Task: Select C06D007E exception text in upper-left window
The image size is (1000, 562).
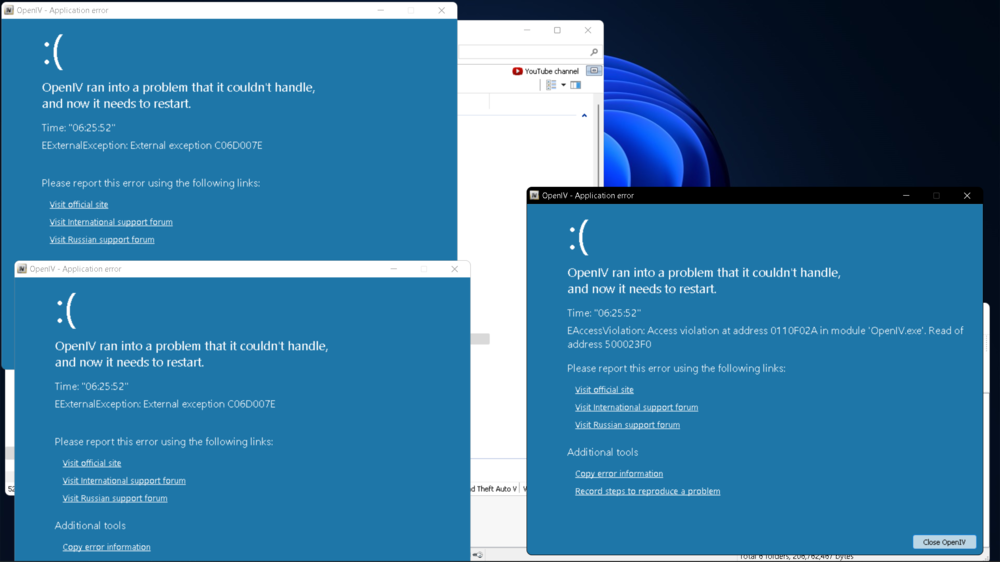Action: pyautogui.click(x=152, y=146)
